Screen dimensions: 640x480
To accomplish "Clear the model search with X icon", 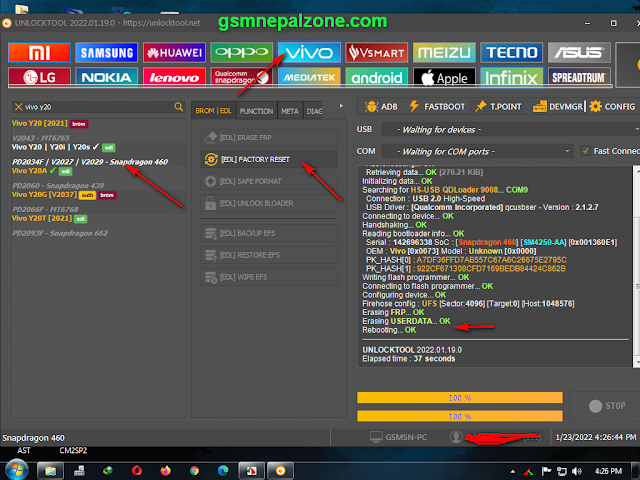I will click(18, 107).
